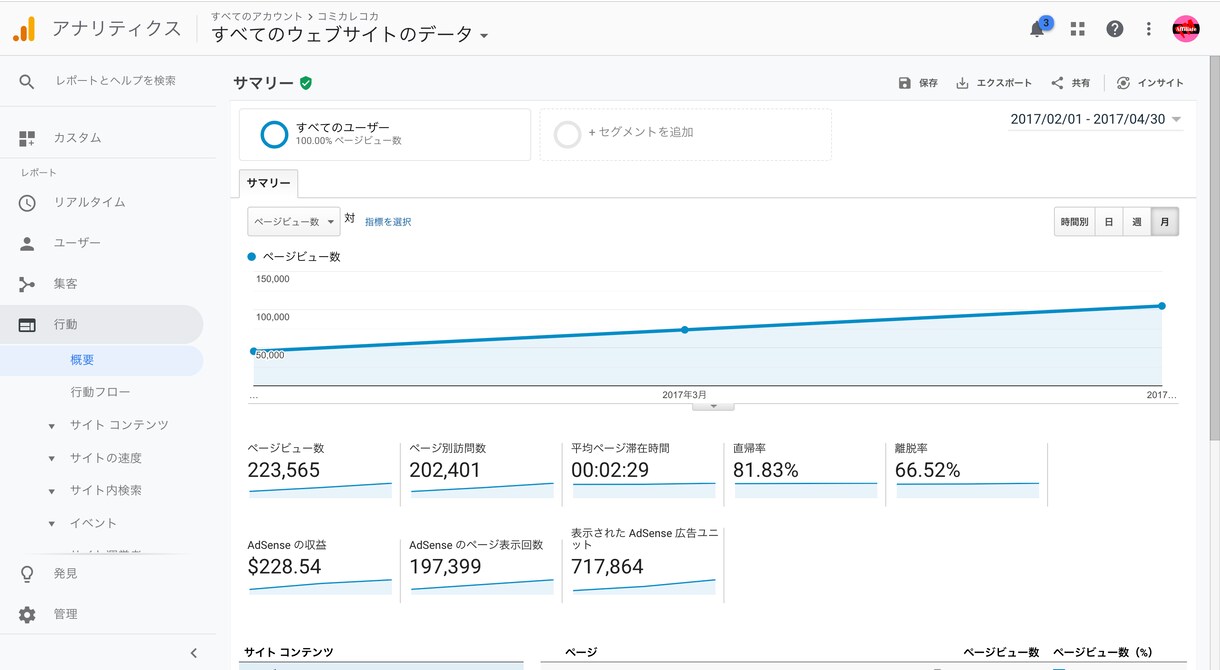Select the 月 monthly granularity
Viewport: 1220px width, 670px height.
point(1165,222)
